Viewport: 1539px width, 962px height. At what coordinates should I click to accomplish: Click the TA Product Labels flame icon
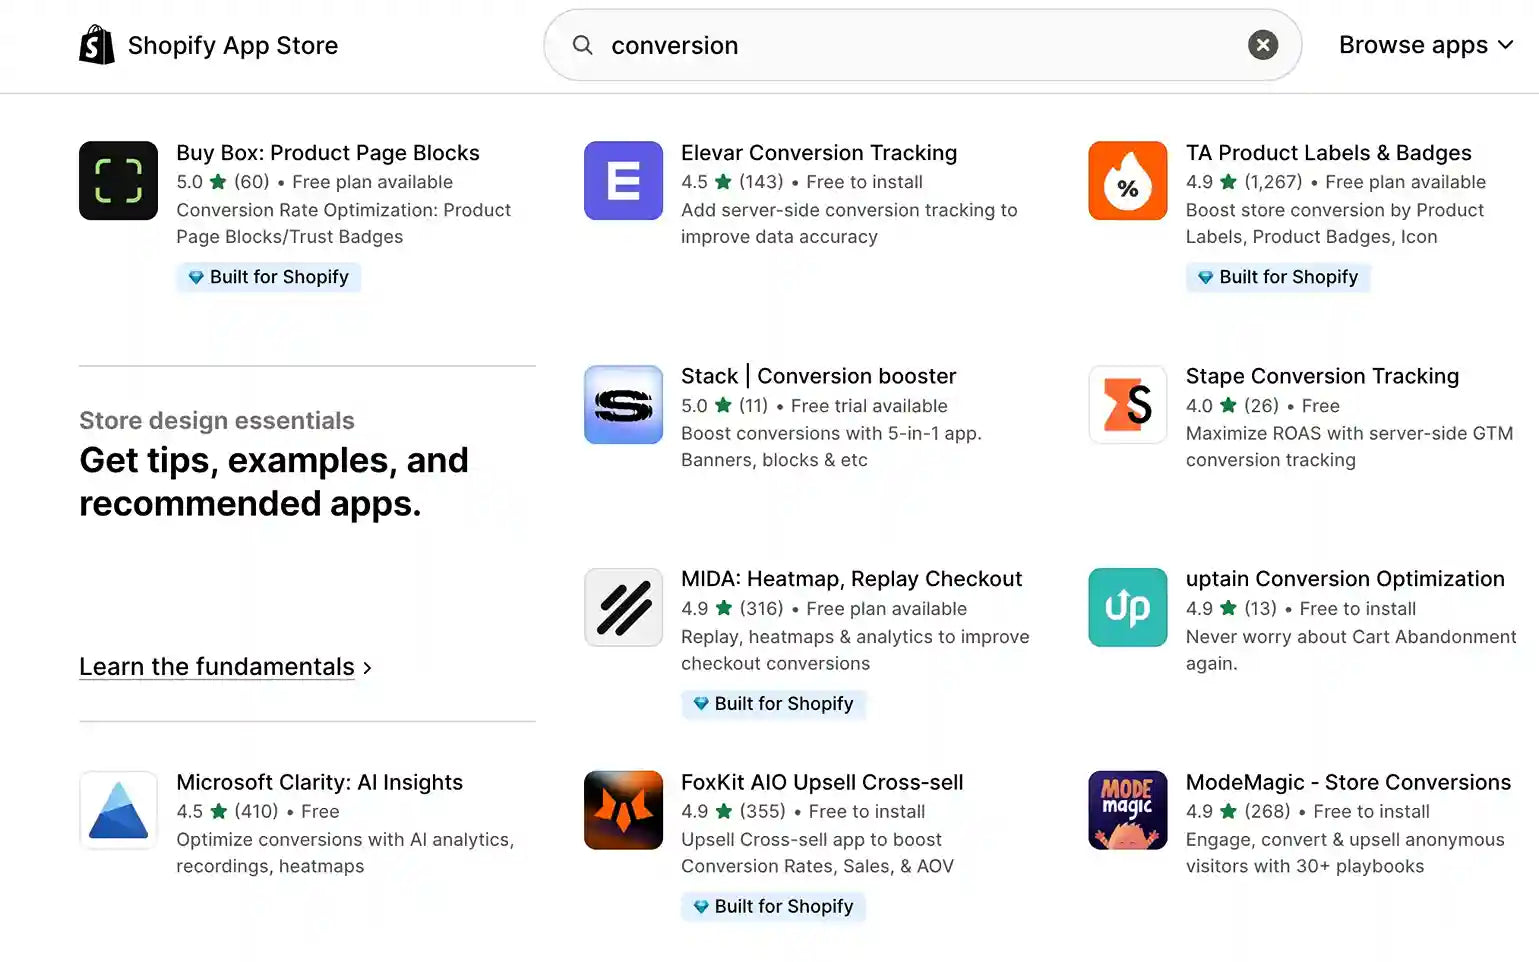pos(1127,181)
